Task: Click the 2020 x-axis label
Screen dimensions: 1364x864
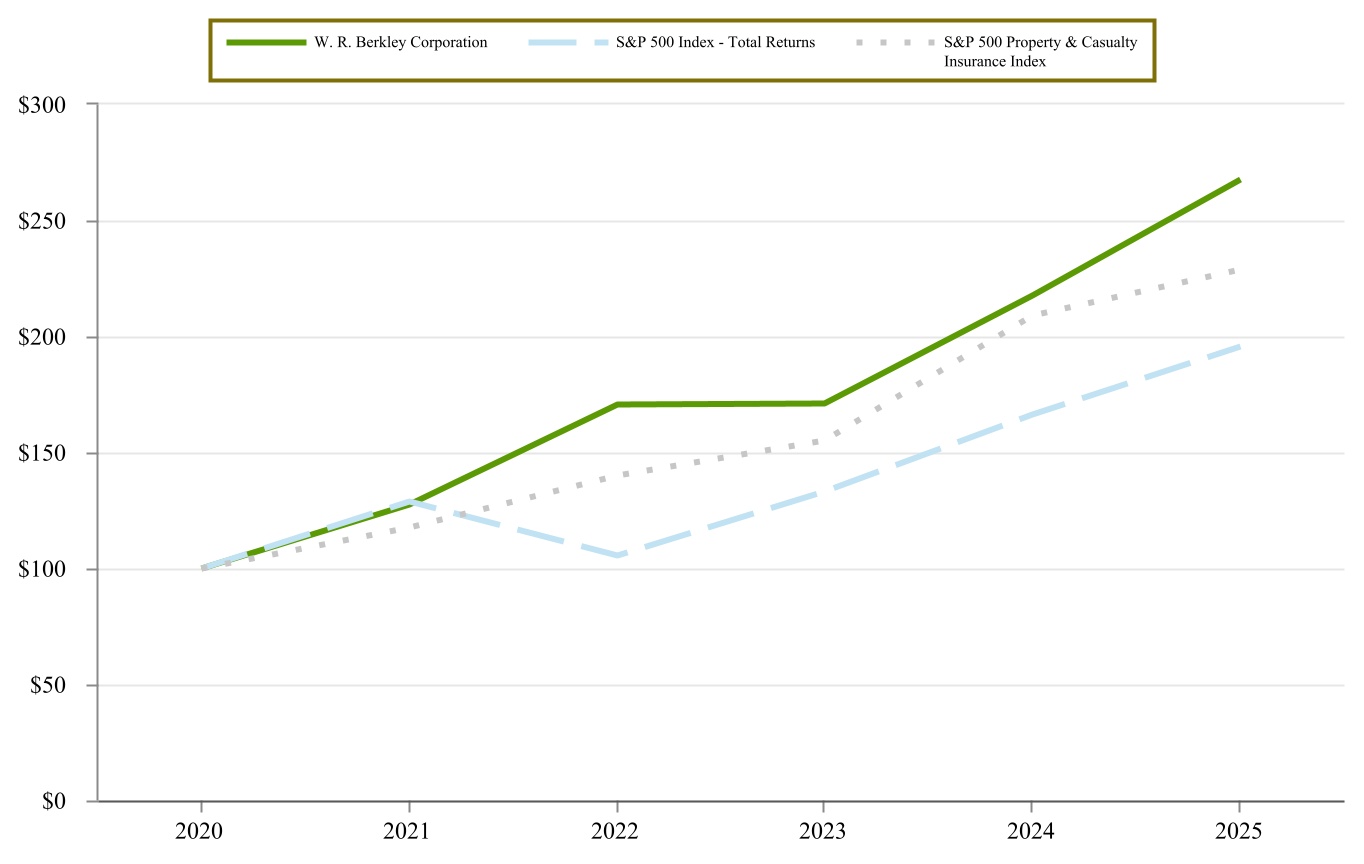Action: pyautogui.click(x=201, y=832)
